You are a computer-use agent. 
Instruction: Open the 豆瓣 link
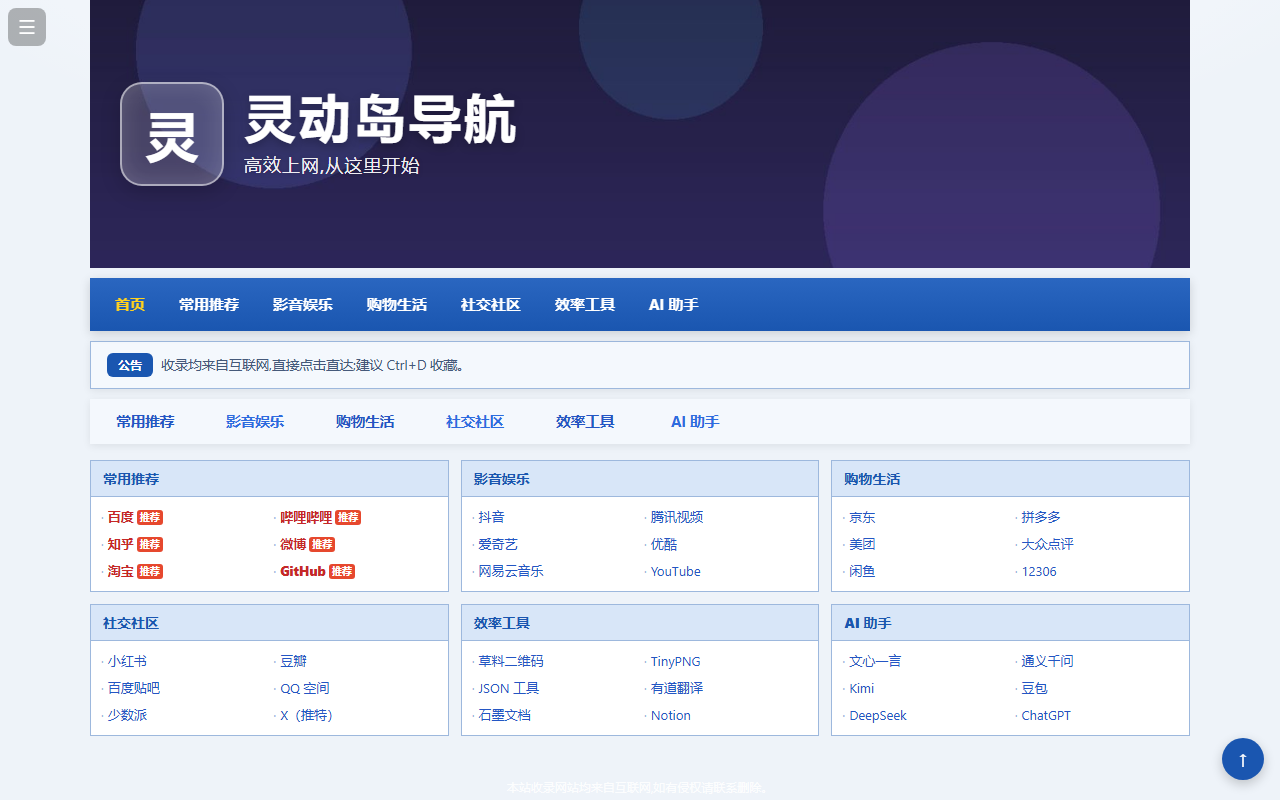(293, 661)
